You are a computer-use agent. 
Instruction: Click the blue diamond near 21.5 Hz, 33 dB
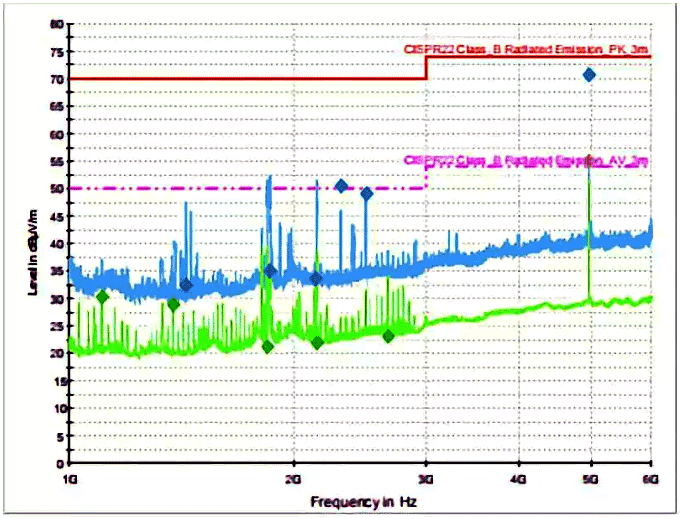(x=316, y=279)
